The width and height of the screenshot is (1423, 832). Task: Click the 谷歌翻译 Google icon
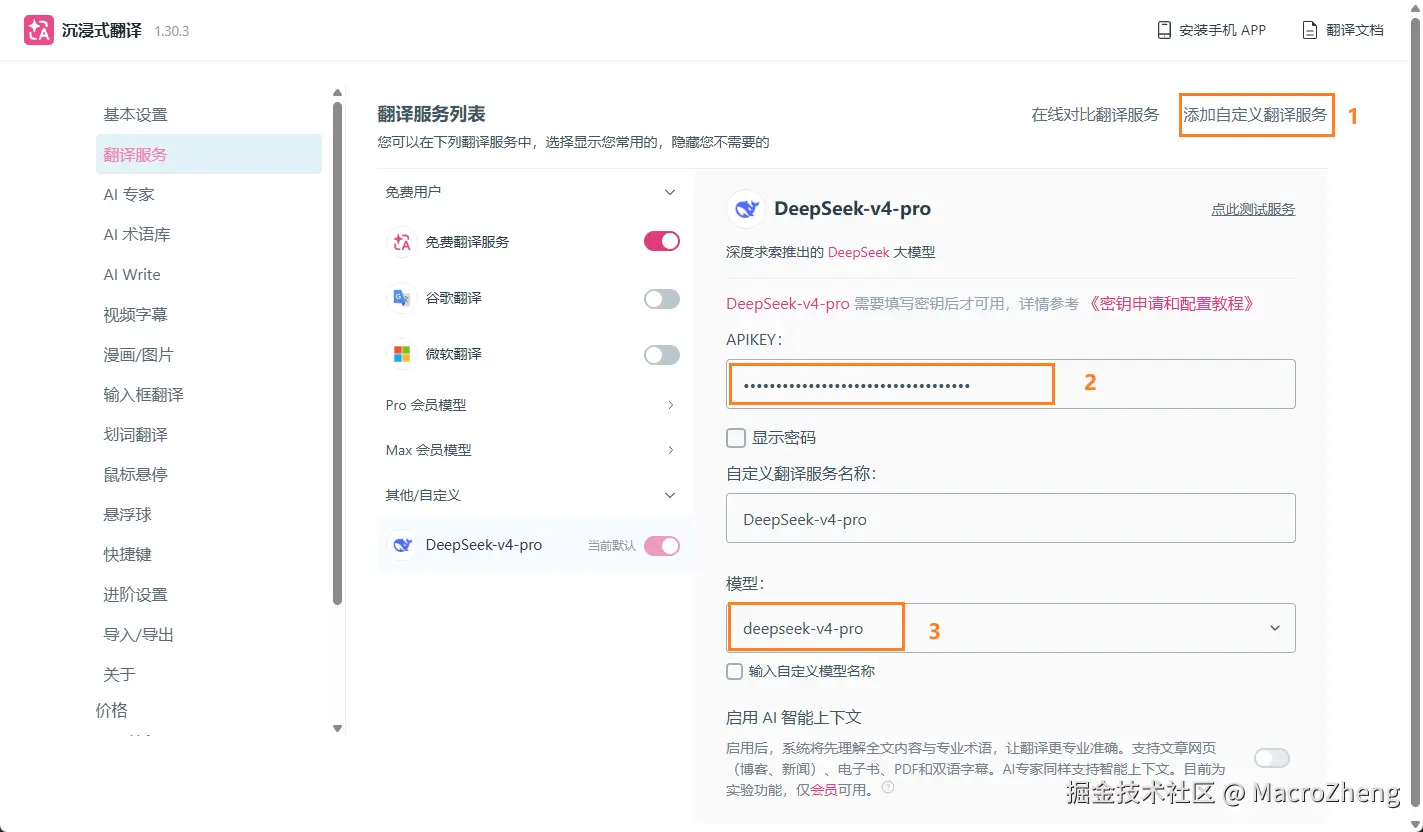point(402,298)
